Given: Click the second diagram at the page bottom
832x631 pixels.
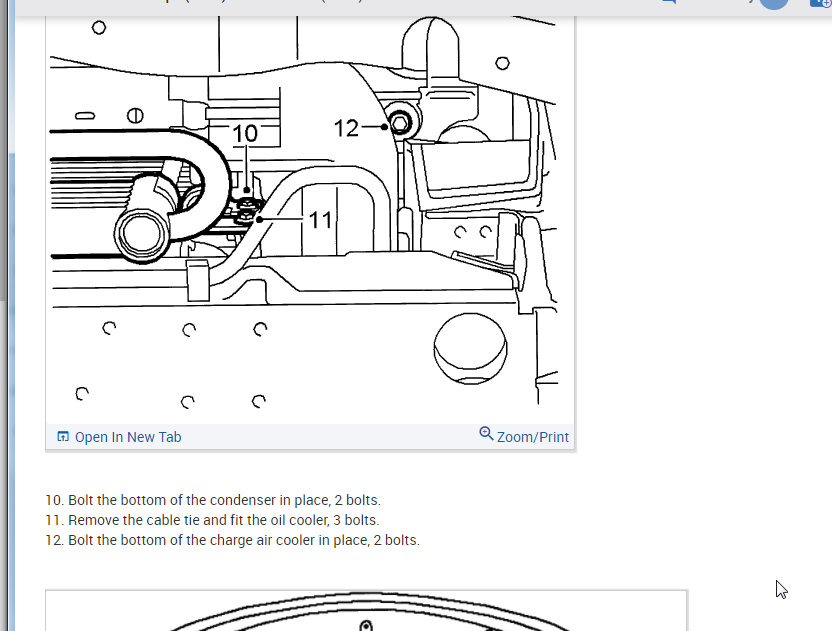Looking at the screenshot, I should click(x=366, y=611).
